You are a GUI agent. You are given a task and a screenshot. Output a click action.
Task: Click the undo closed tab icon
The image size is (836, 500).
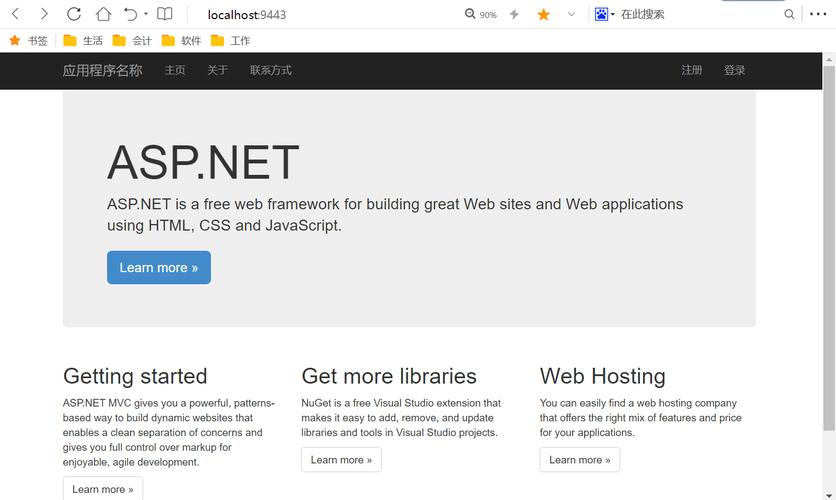point(130,14)
